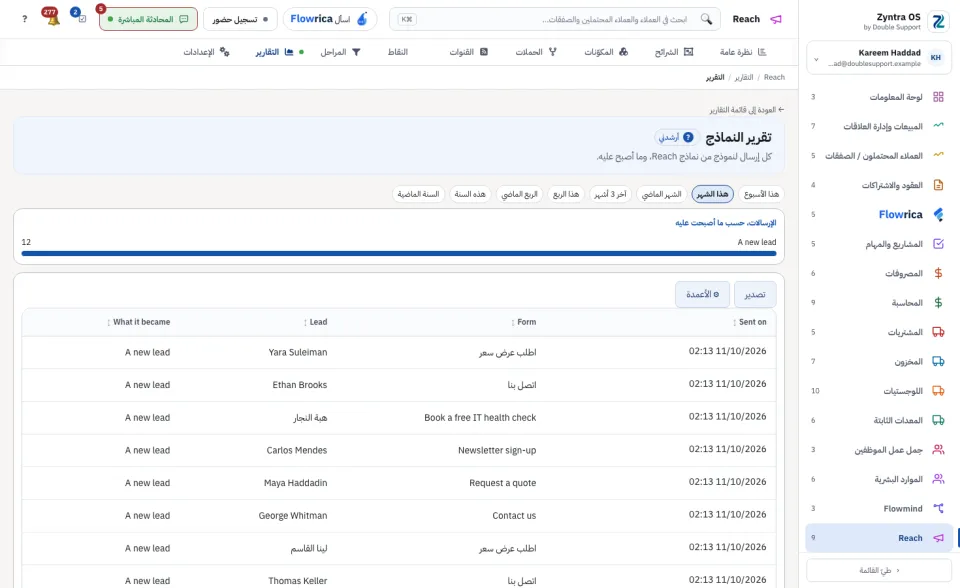
Task: Open الموارد البشرية sidebar icon
Action: 938,479
